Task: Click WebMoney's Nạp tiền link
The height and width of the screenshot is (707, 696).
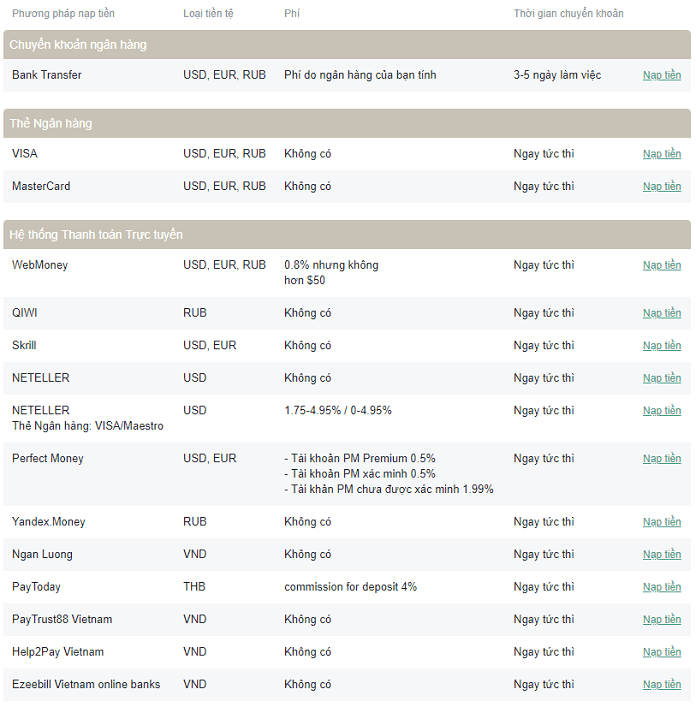Action: pyautogui.click(x=661, y=265)
